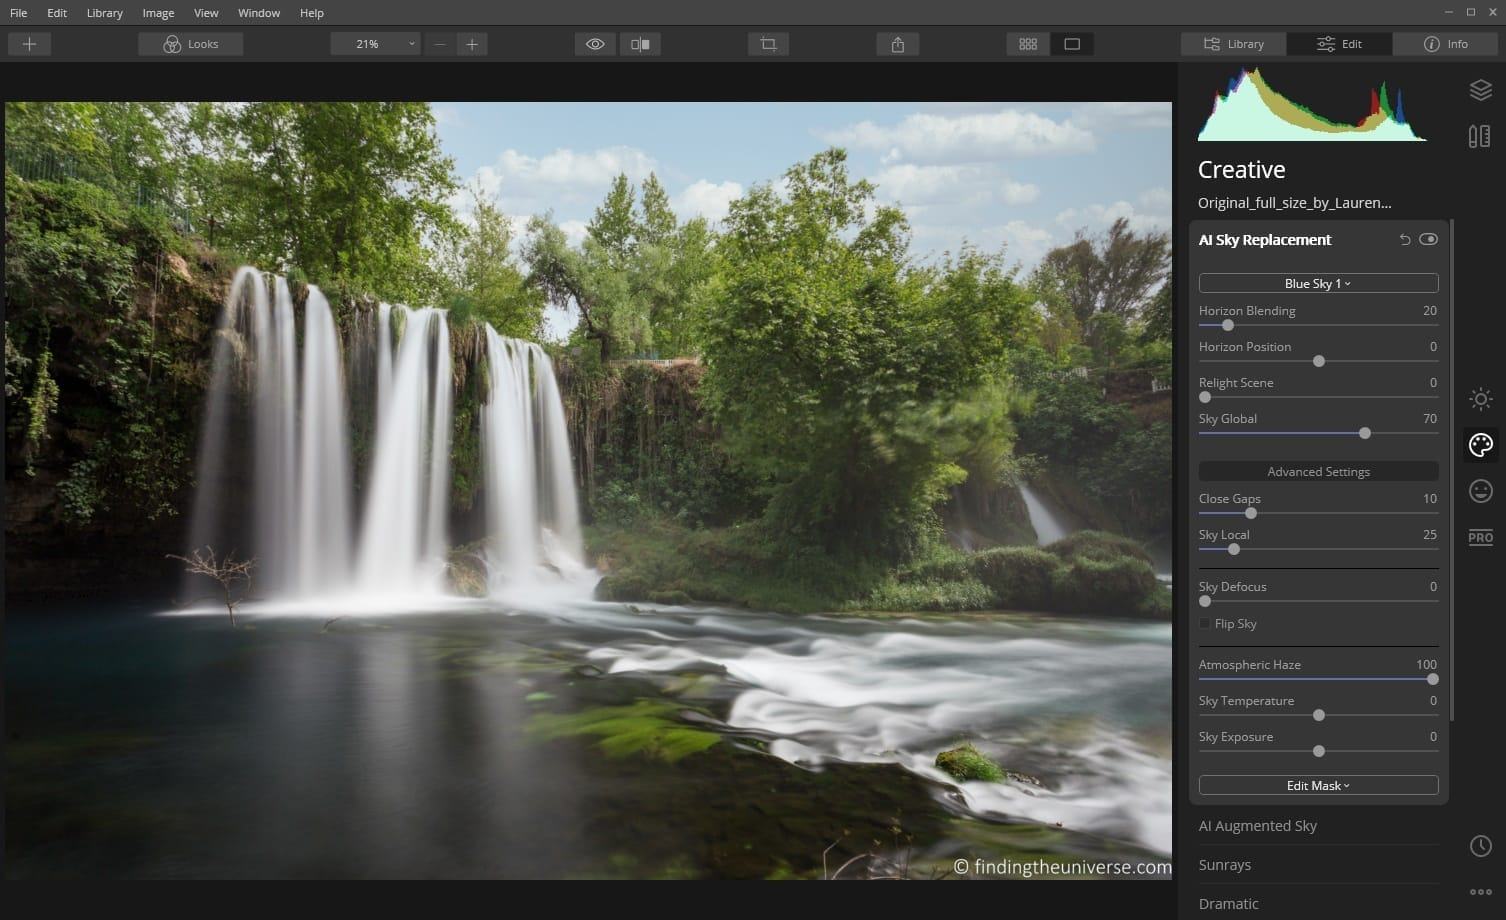Open the Export sharing icon
1506x920 pixels.
point(897,43)
